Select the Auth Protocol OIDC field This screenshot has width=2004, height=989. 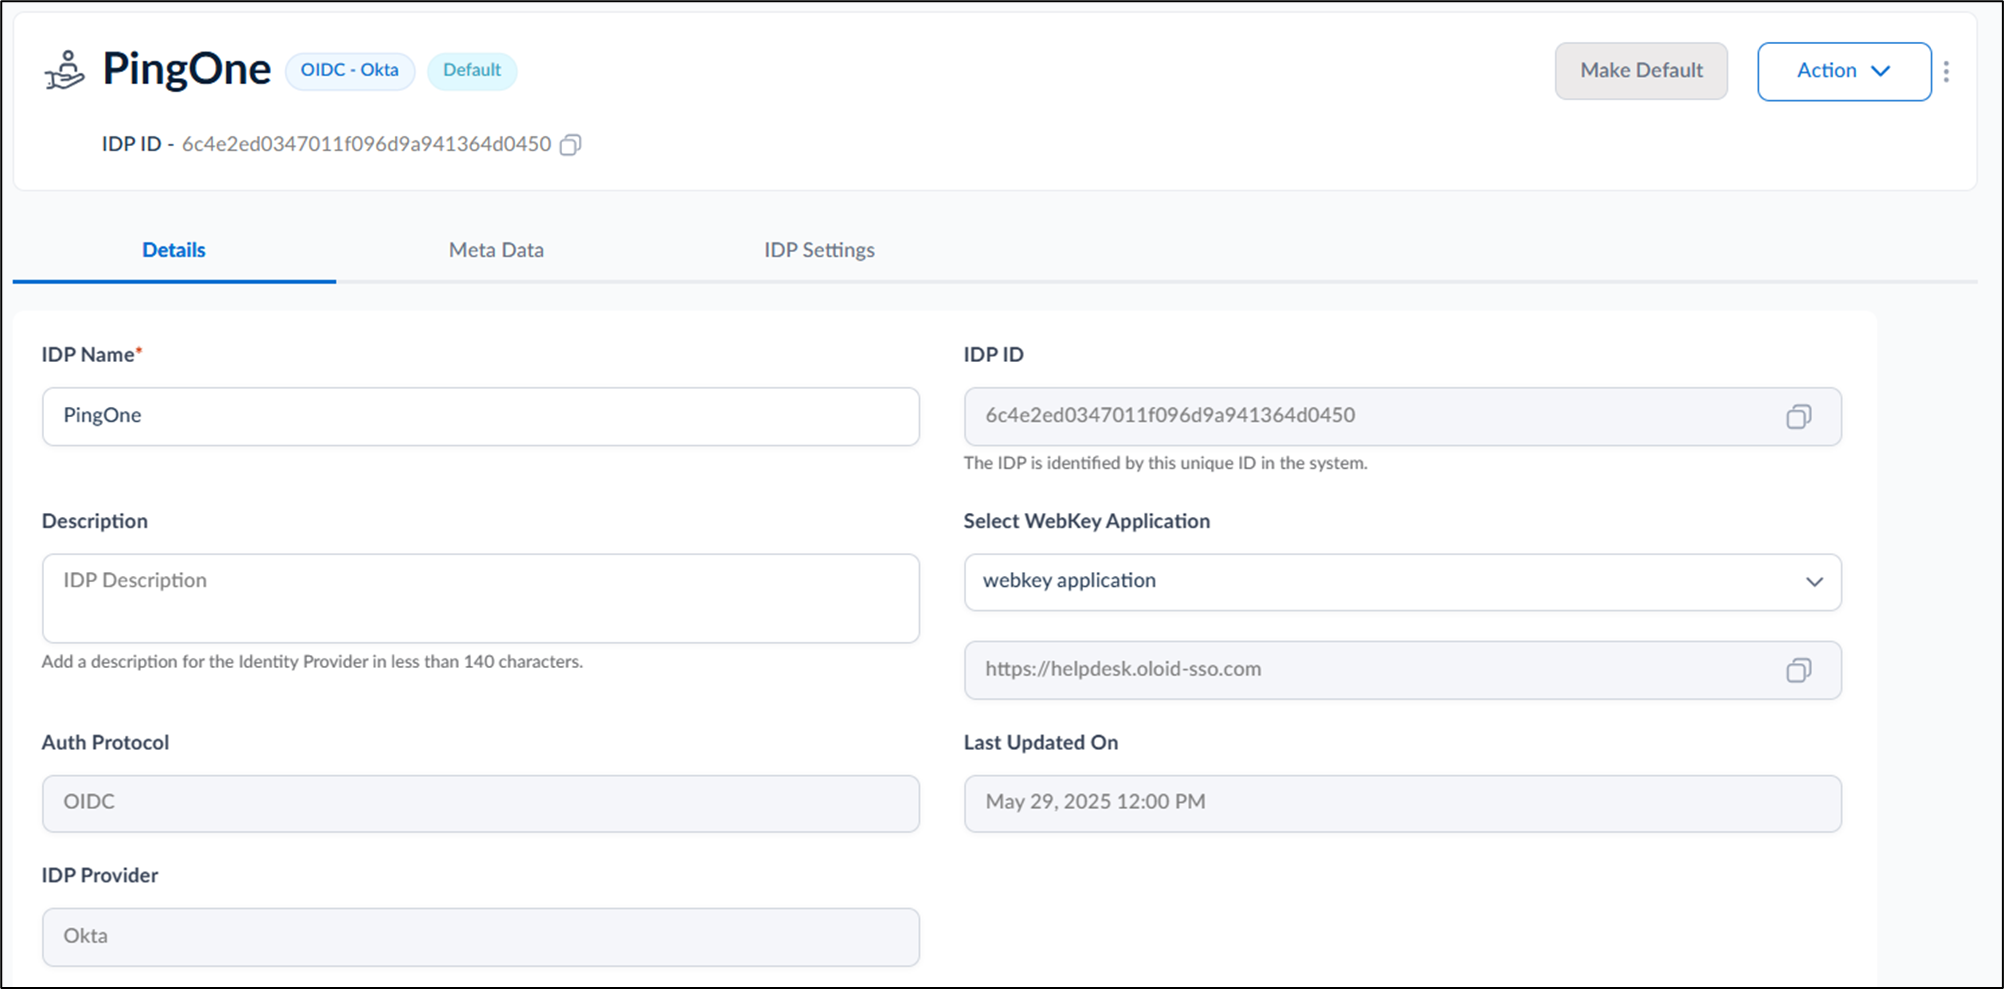481,804
